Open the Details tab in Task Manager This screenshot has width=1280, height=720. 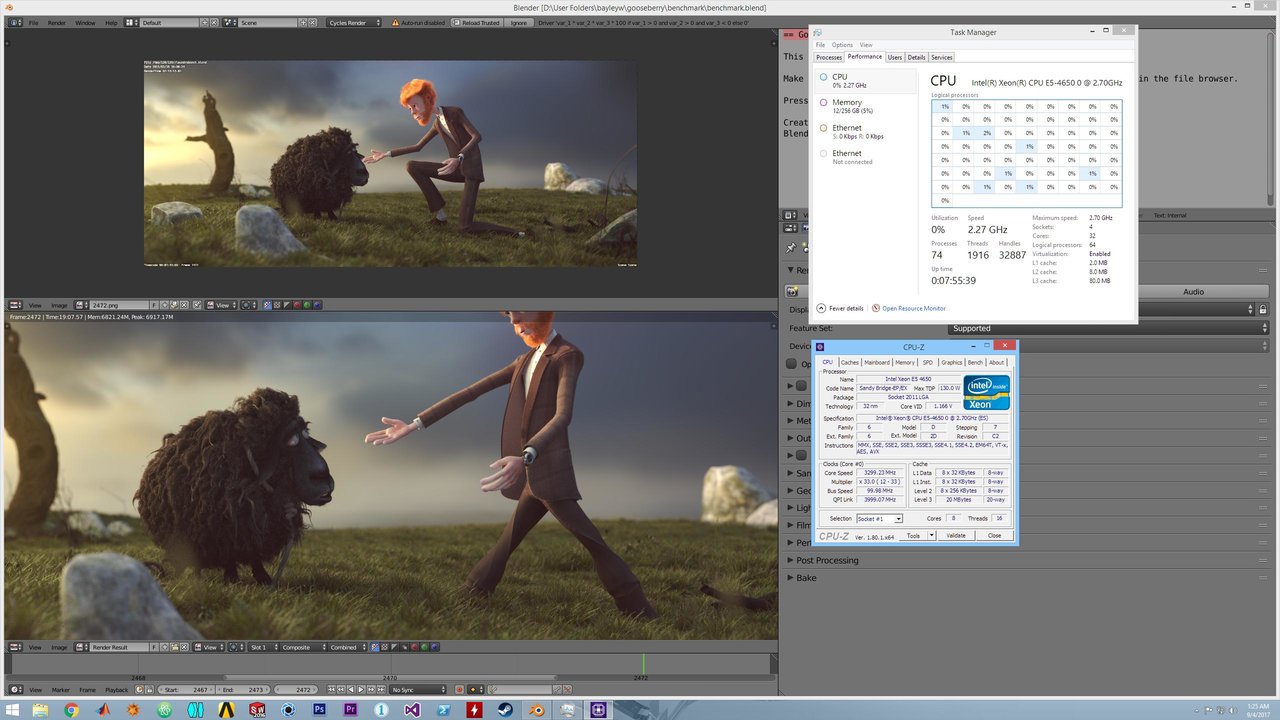(916, 57)
